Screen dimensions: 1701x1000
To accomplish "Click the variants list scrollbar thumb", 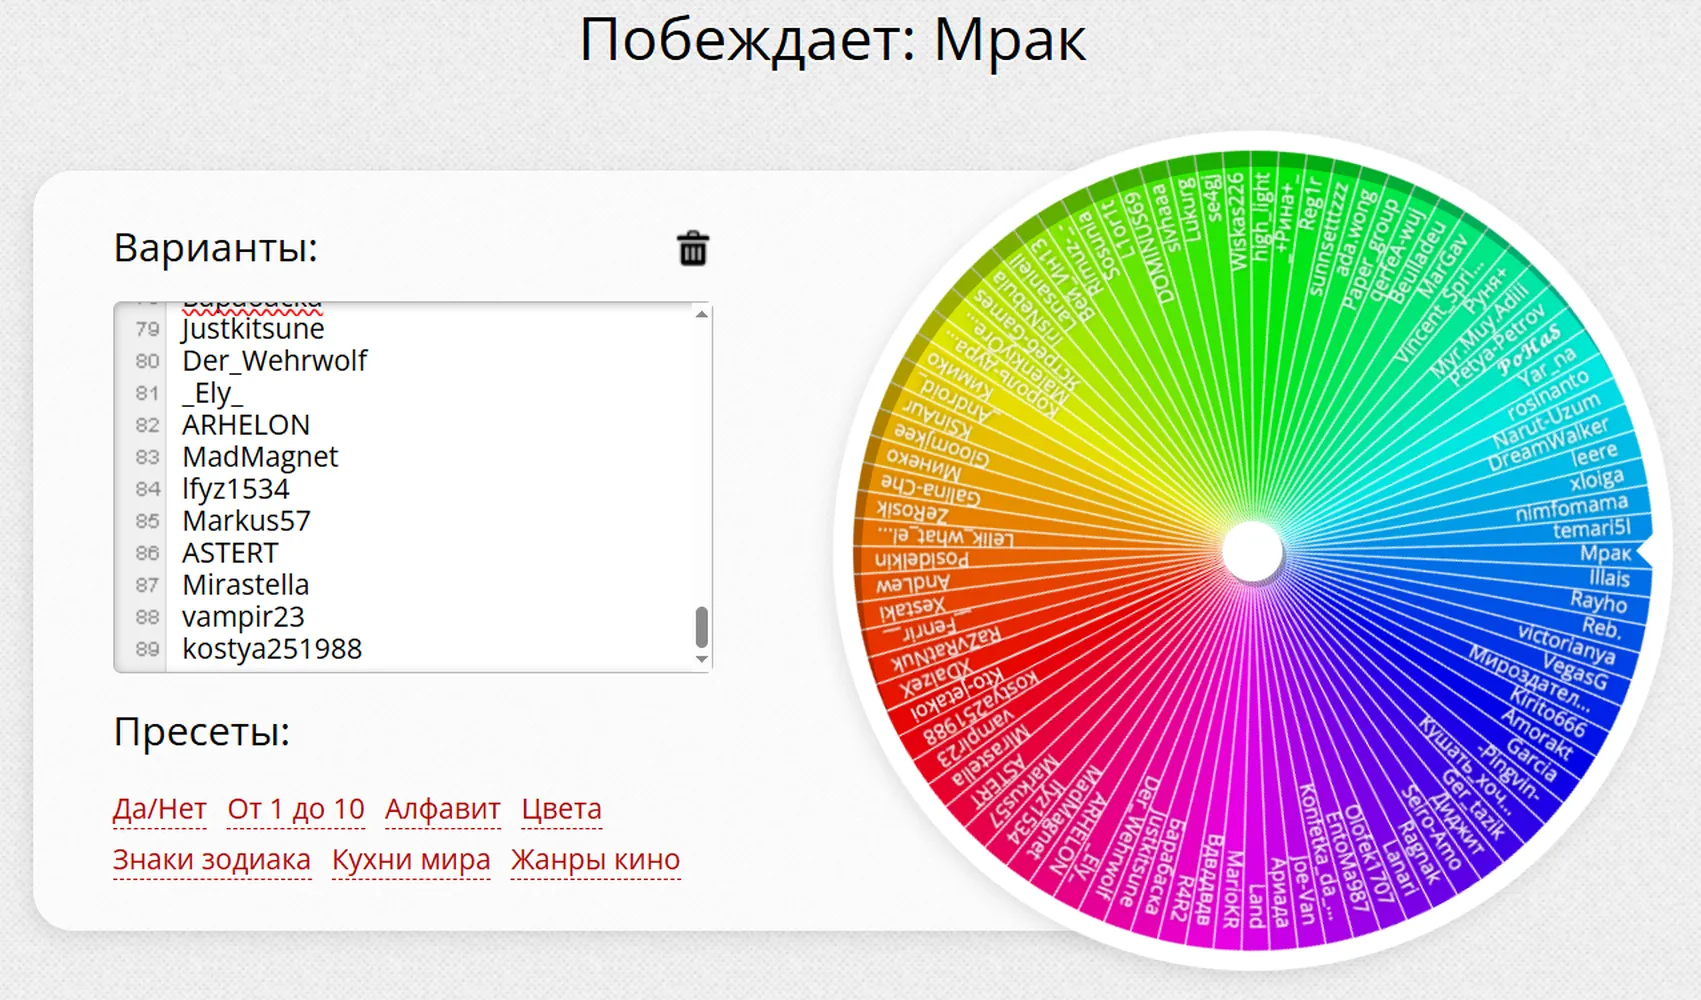I will click(702, 627).
